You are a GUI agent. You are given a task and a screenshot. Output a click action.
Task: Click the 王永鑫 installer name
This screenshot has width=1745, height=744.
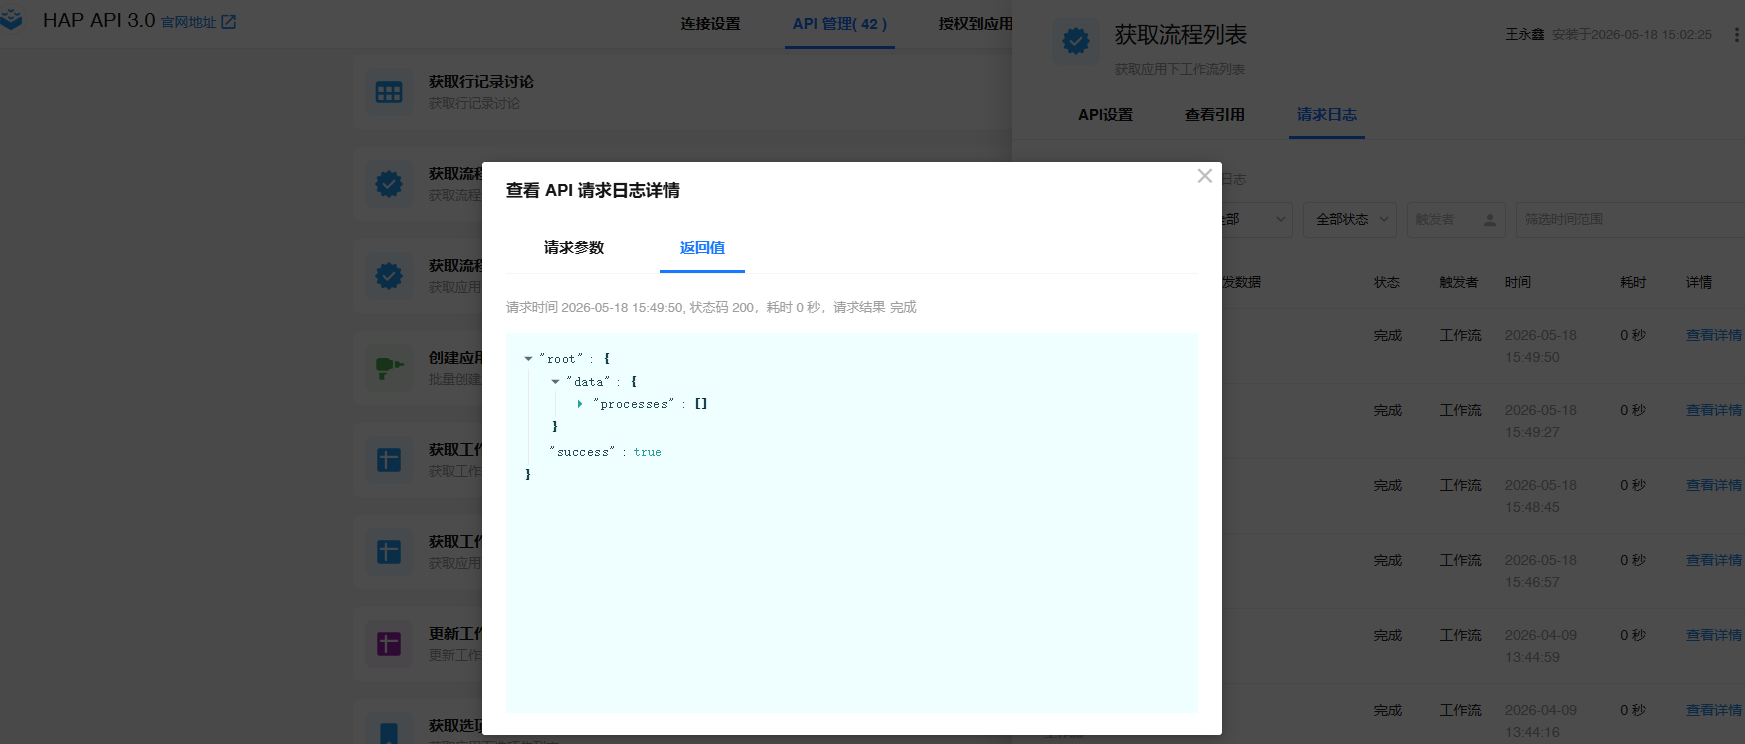pyautogui.click(x=1525, y=35)
